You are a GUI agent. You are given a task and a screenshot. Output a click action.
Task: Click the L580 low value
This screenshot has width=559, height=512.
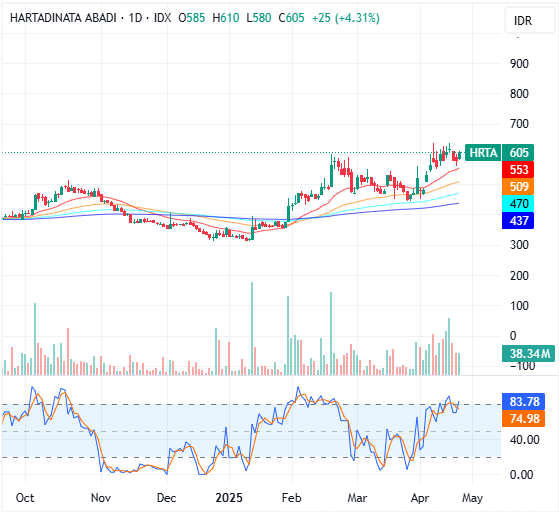coord(259,18)
